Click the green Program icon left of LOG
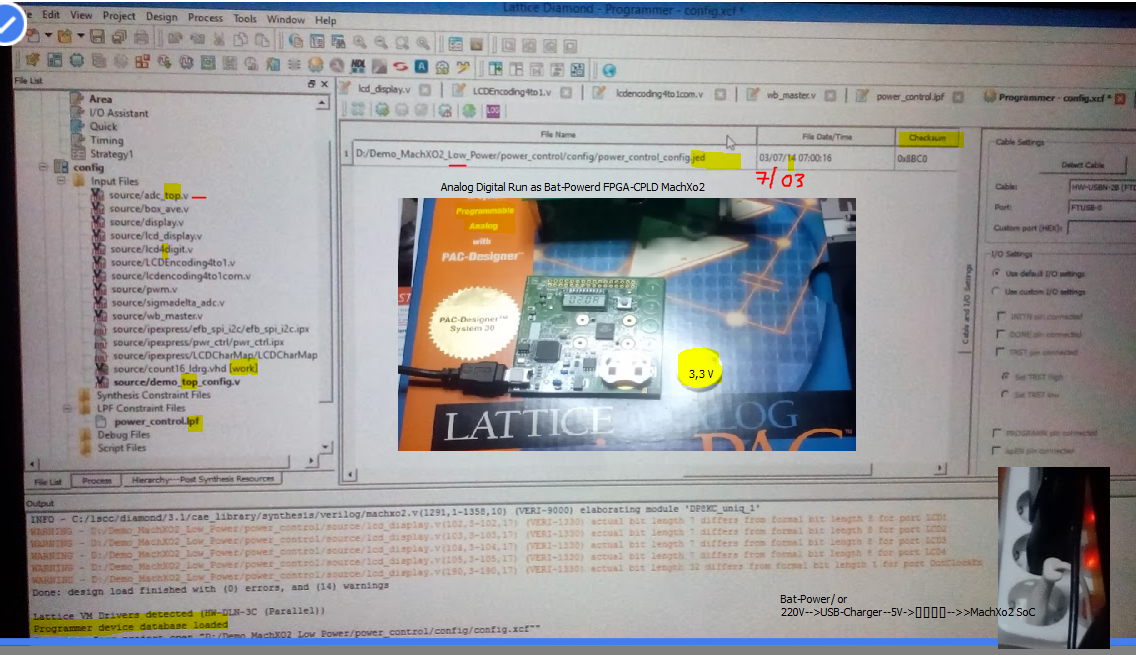The height and width of the screenshot is (655, 1136). pyautogui.click(x=469, y=110)
